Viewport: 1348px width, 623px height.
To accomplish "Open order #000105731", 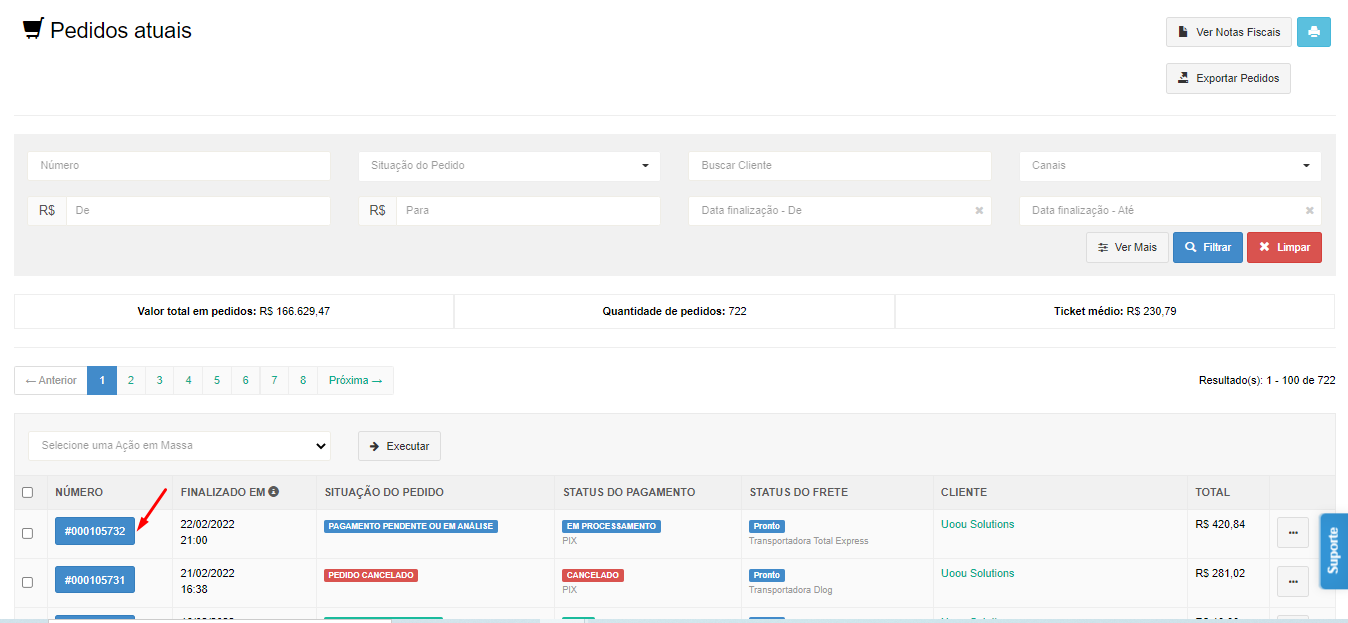I will [95, 580].
